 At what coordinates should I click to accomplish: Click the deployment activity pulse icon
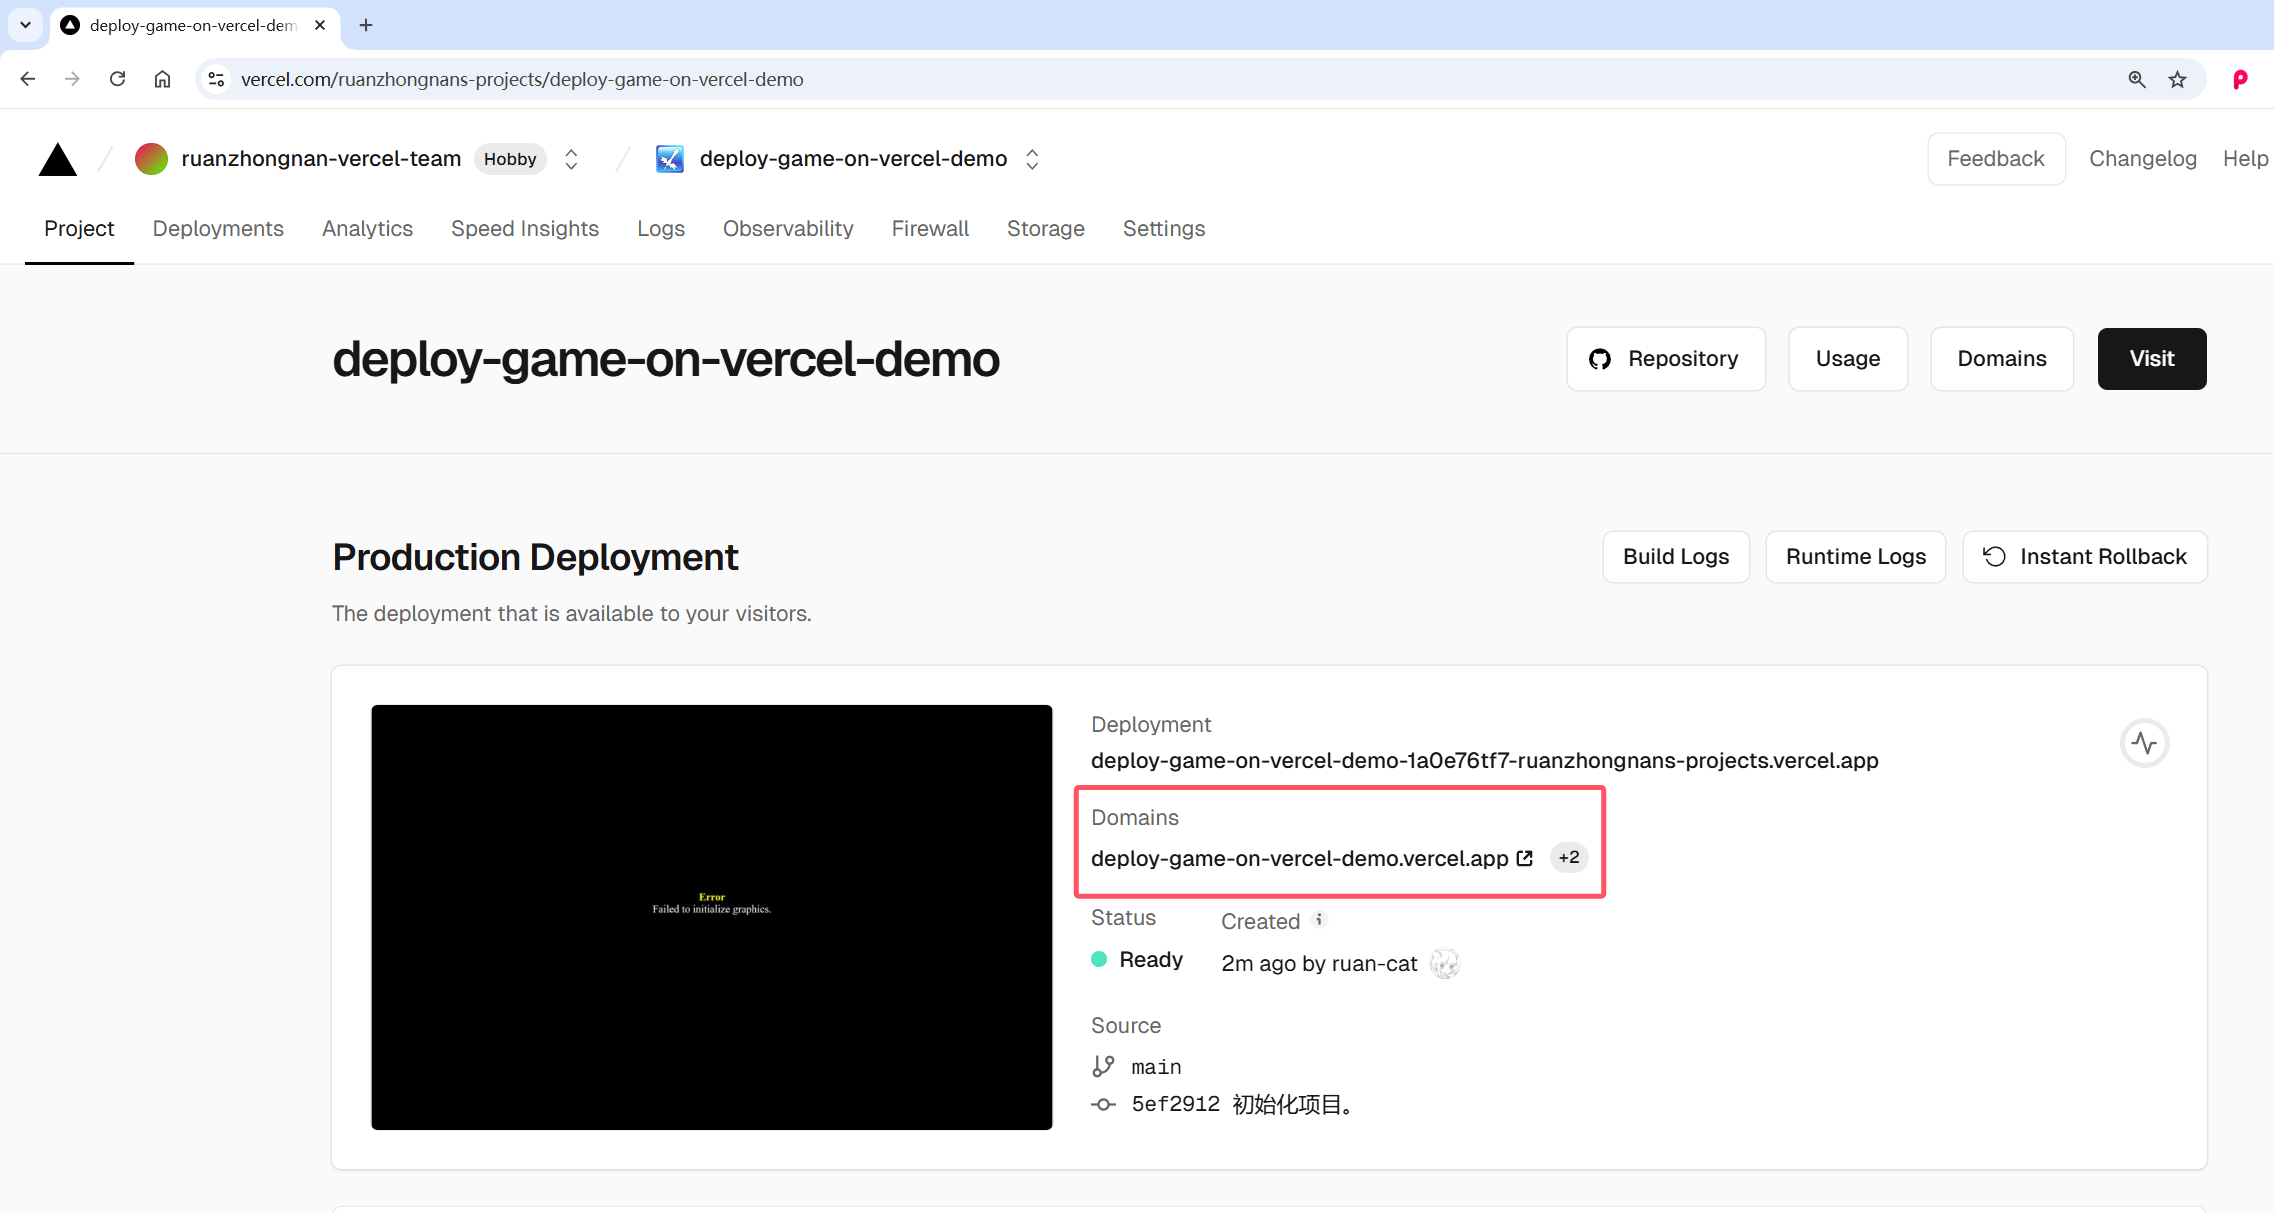[x=2144, y=743]
